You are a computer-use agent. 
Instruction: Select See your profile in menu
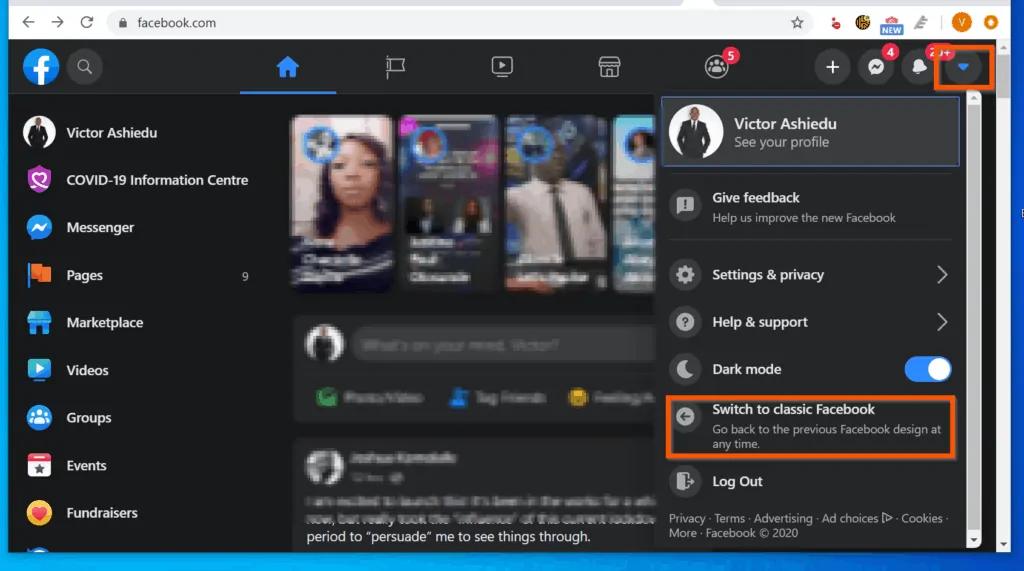[x=810, y=131]
